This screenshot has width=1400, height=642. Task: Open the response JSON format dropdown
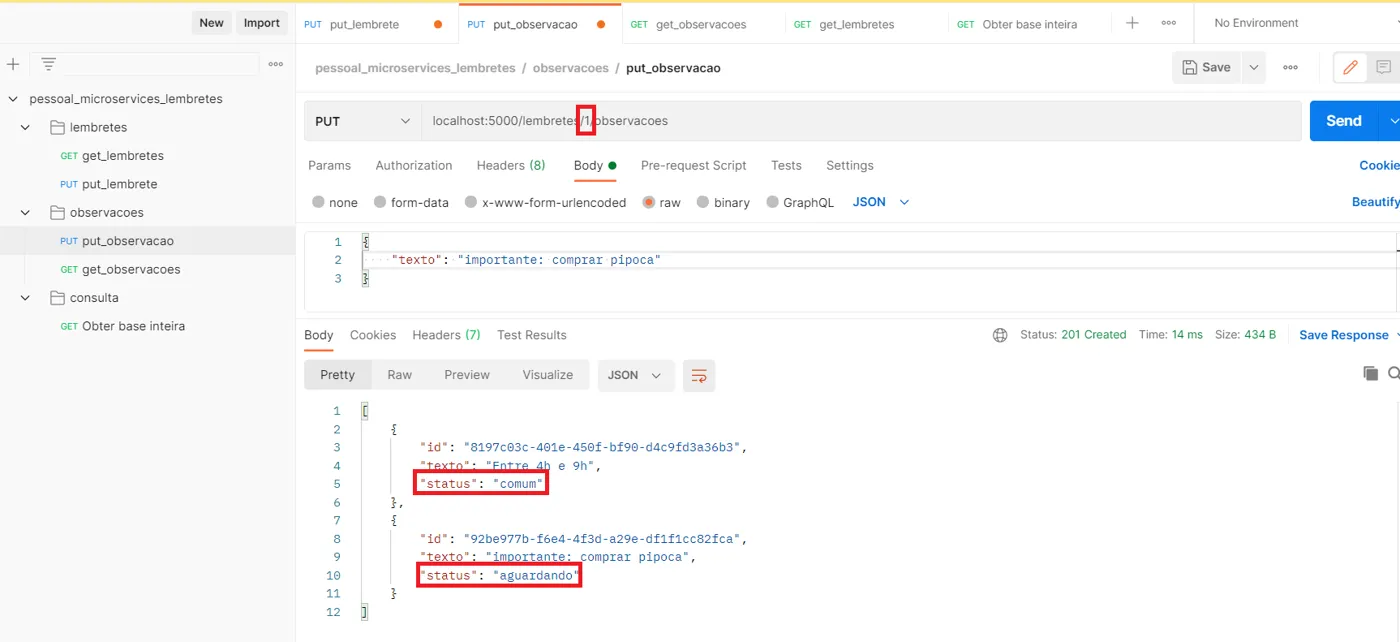(636, 375)
